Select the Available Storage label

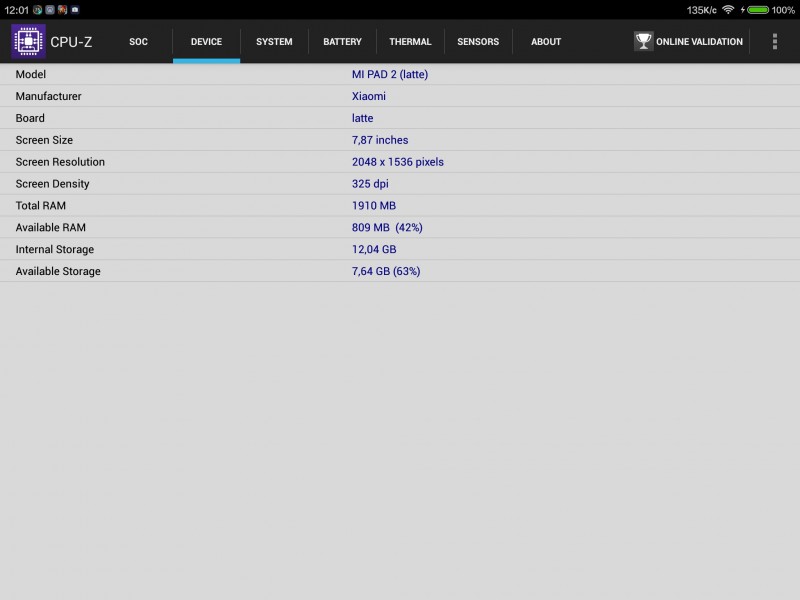tap(58, 271)
